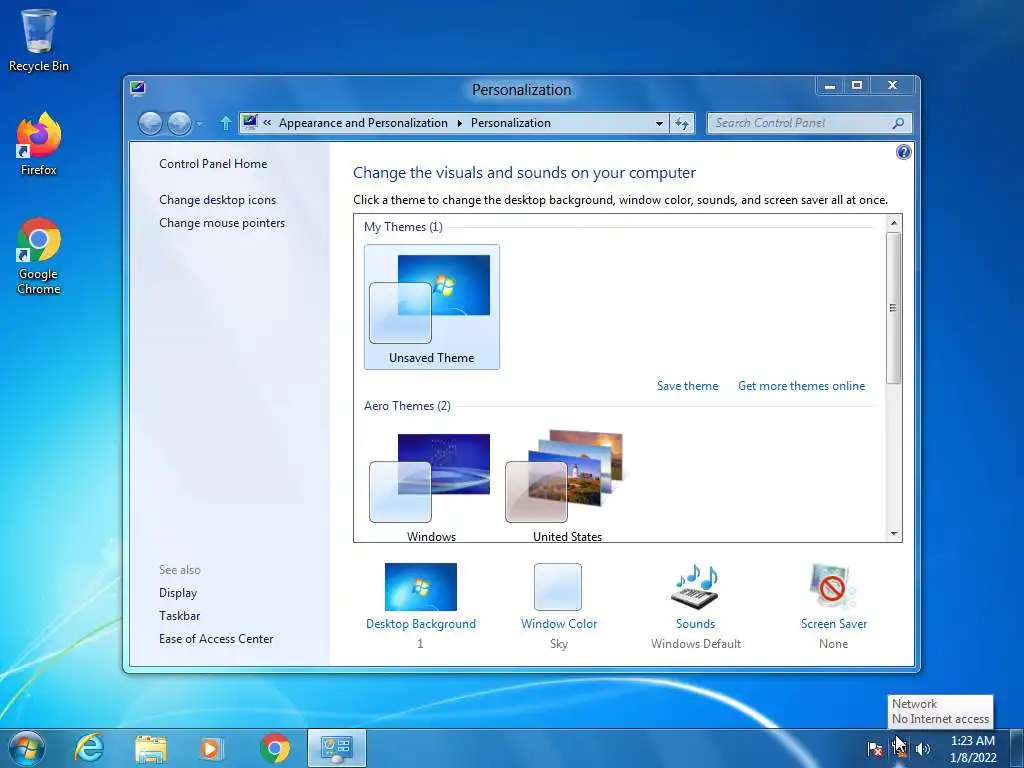Open the Windows Start menu orb
1024x768 pixels.
coord(27,748)
